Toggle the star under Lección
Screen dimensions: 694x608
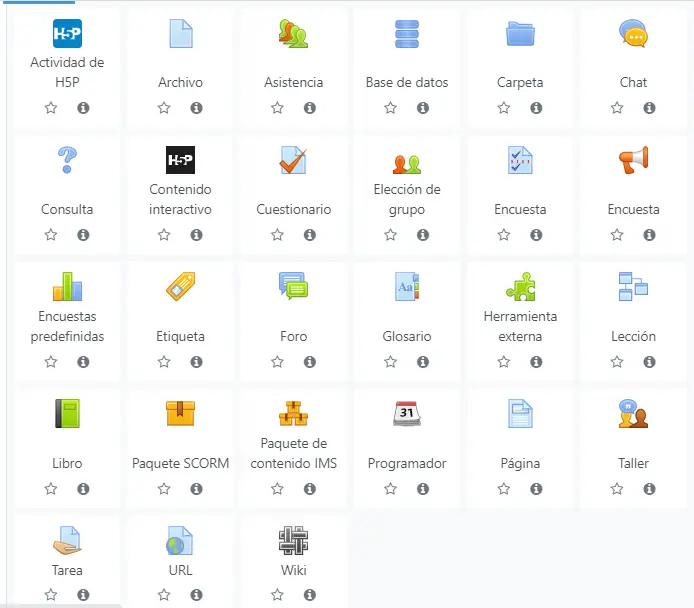[x=617, y=362]
